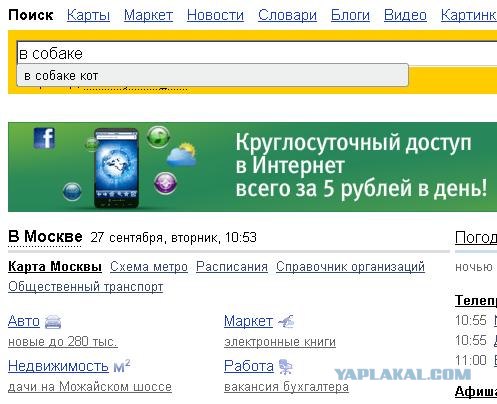Click in the search field containing 'в собаке'
This screenshot has height=404, width=497.
[x=257, y=53]
